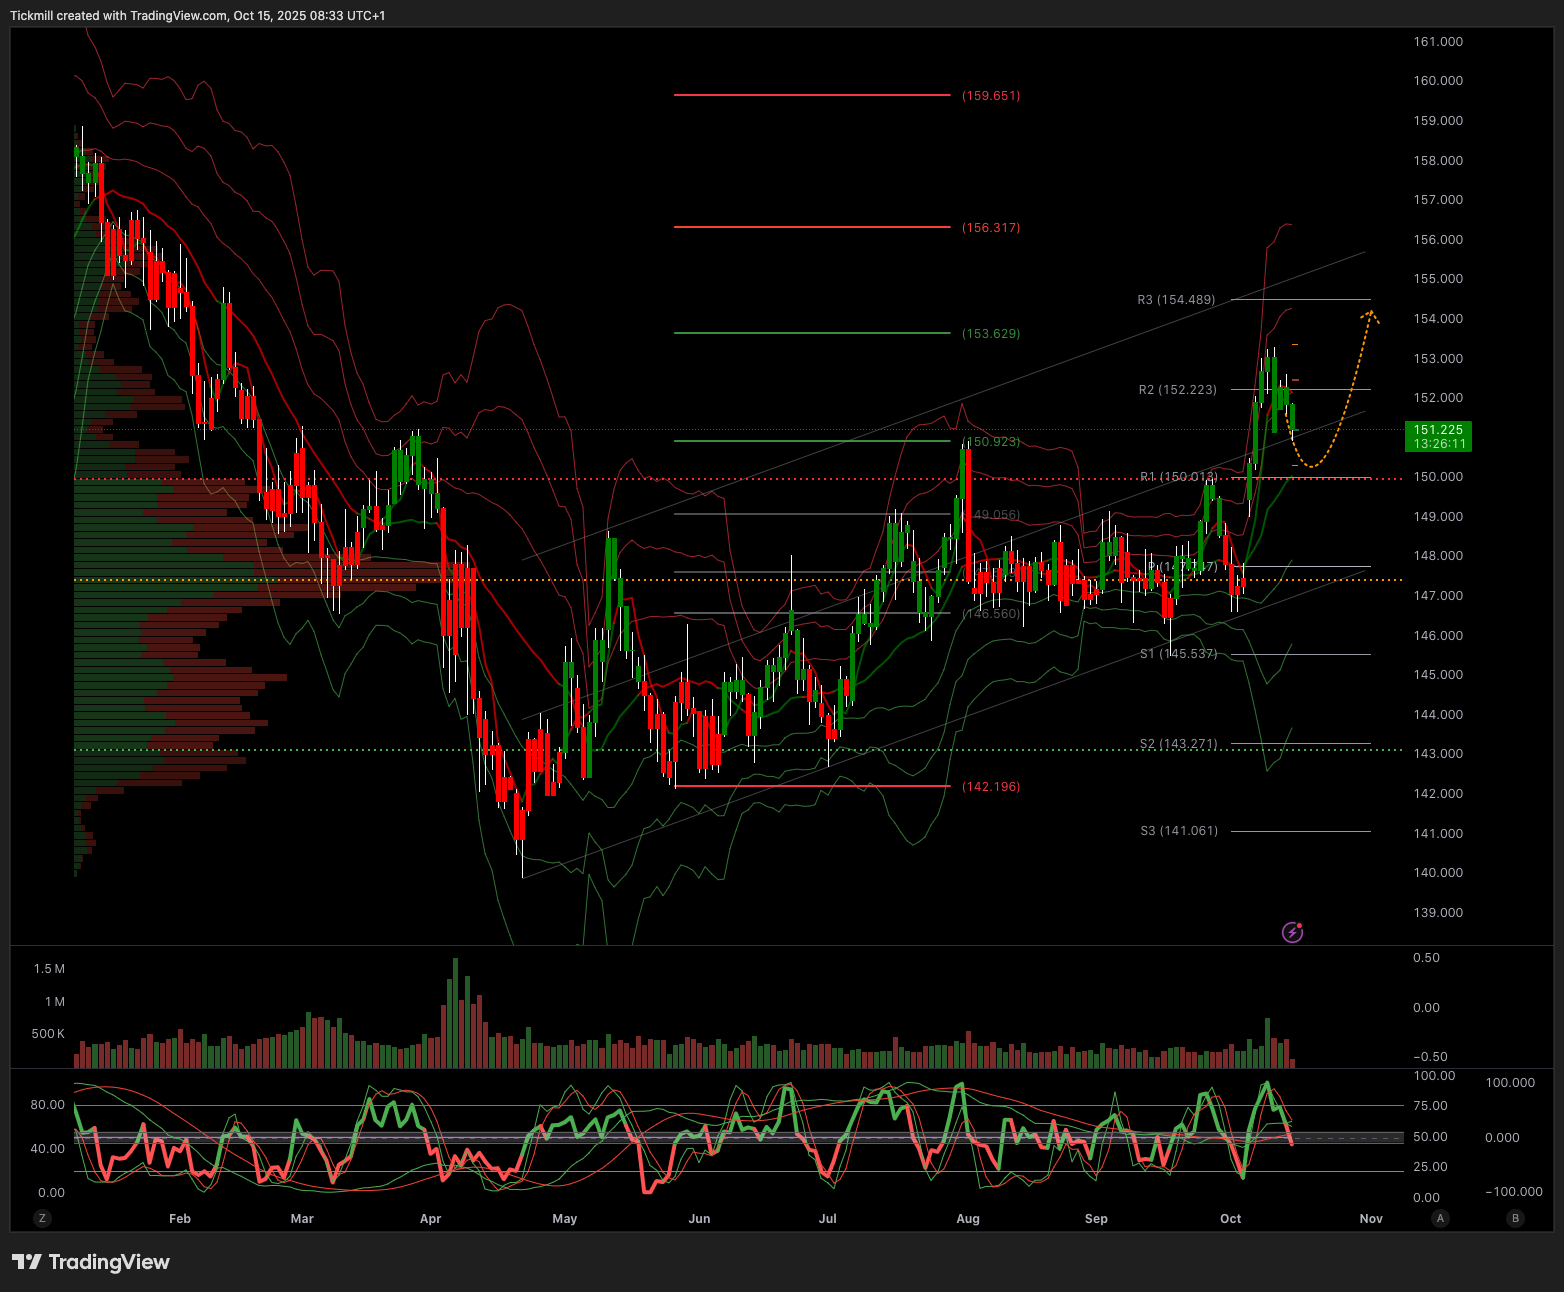The width and height of the screenshot is (1564, 1292).
Task: Click the purple lightning bolt icon
Action: [x=1292, y=933]
